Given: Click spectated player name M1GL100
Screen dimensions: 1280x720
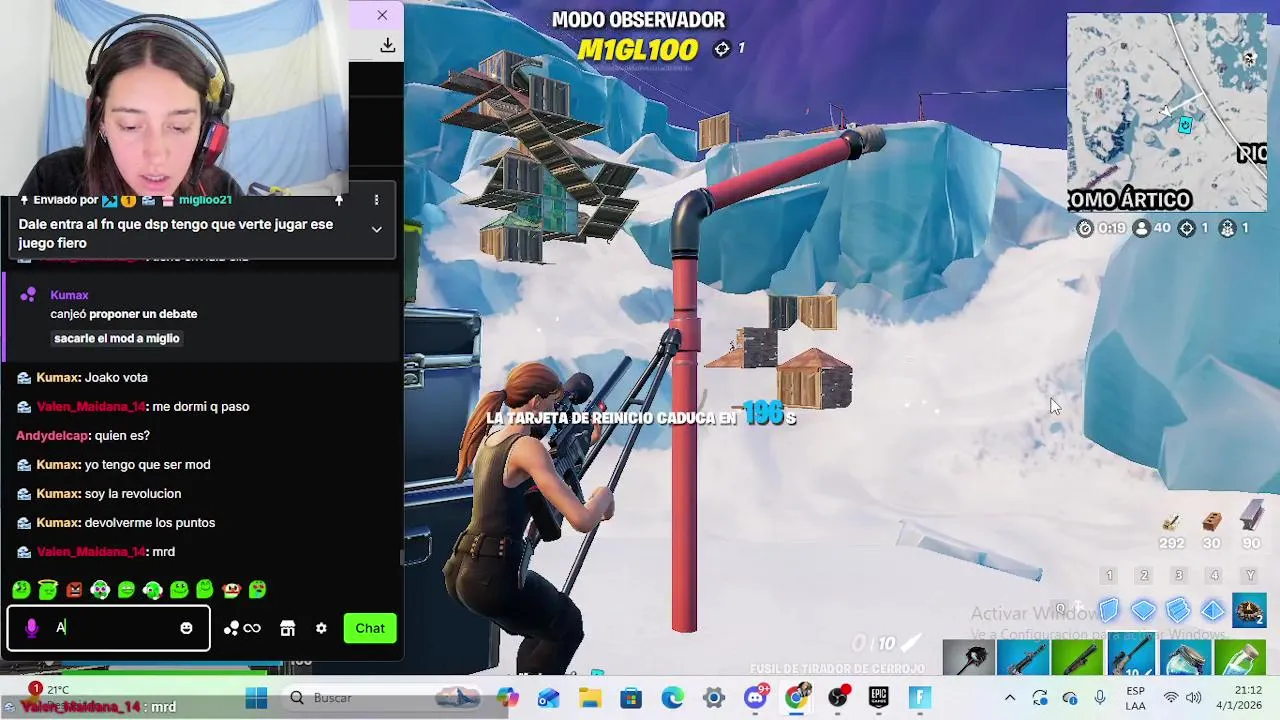Looking at the screenshot, I should [x=637, y=48].
